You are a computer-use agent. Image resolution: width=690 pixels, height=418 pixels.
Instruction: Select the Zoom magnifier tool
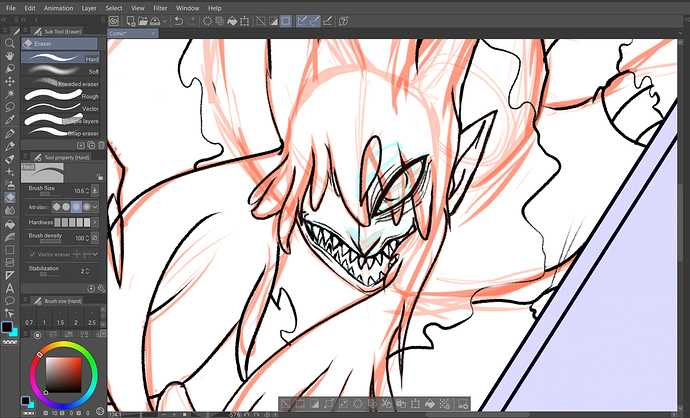click(10, 44)
